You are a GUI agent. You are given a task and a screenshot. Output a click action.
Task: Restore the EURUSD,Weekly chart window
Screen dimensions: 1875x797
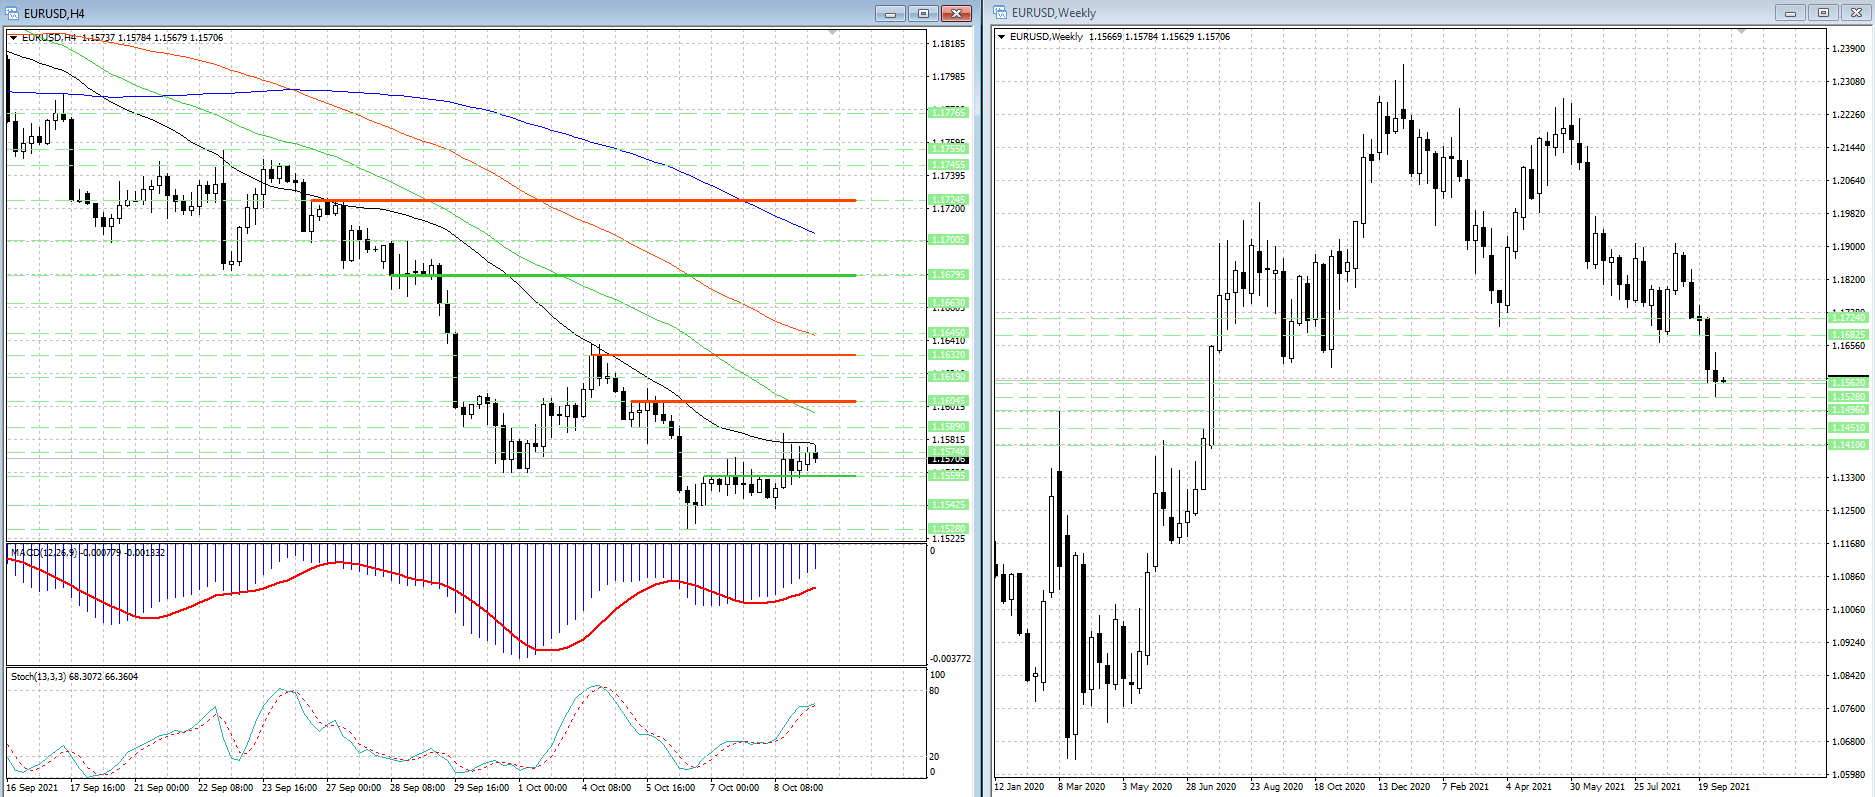pos(1823,12)
